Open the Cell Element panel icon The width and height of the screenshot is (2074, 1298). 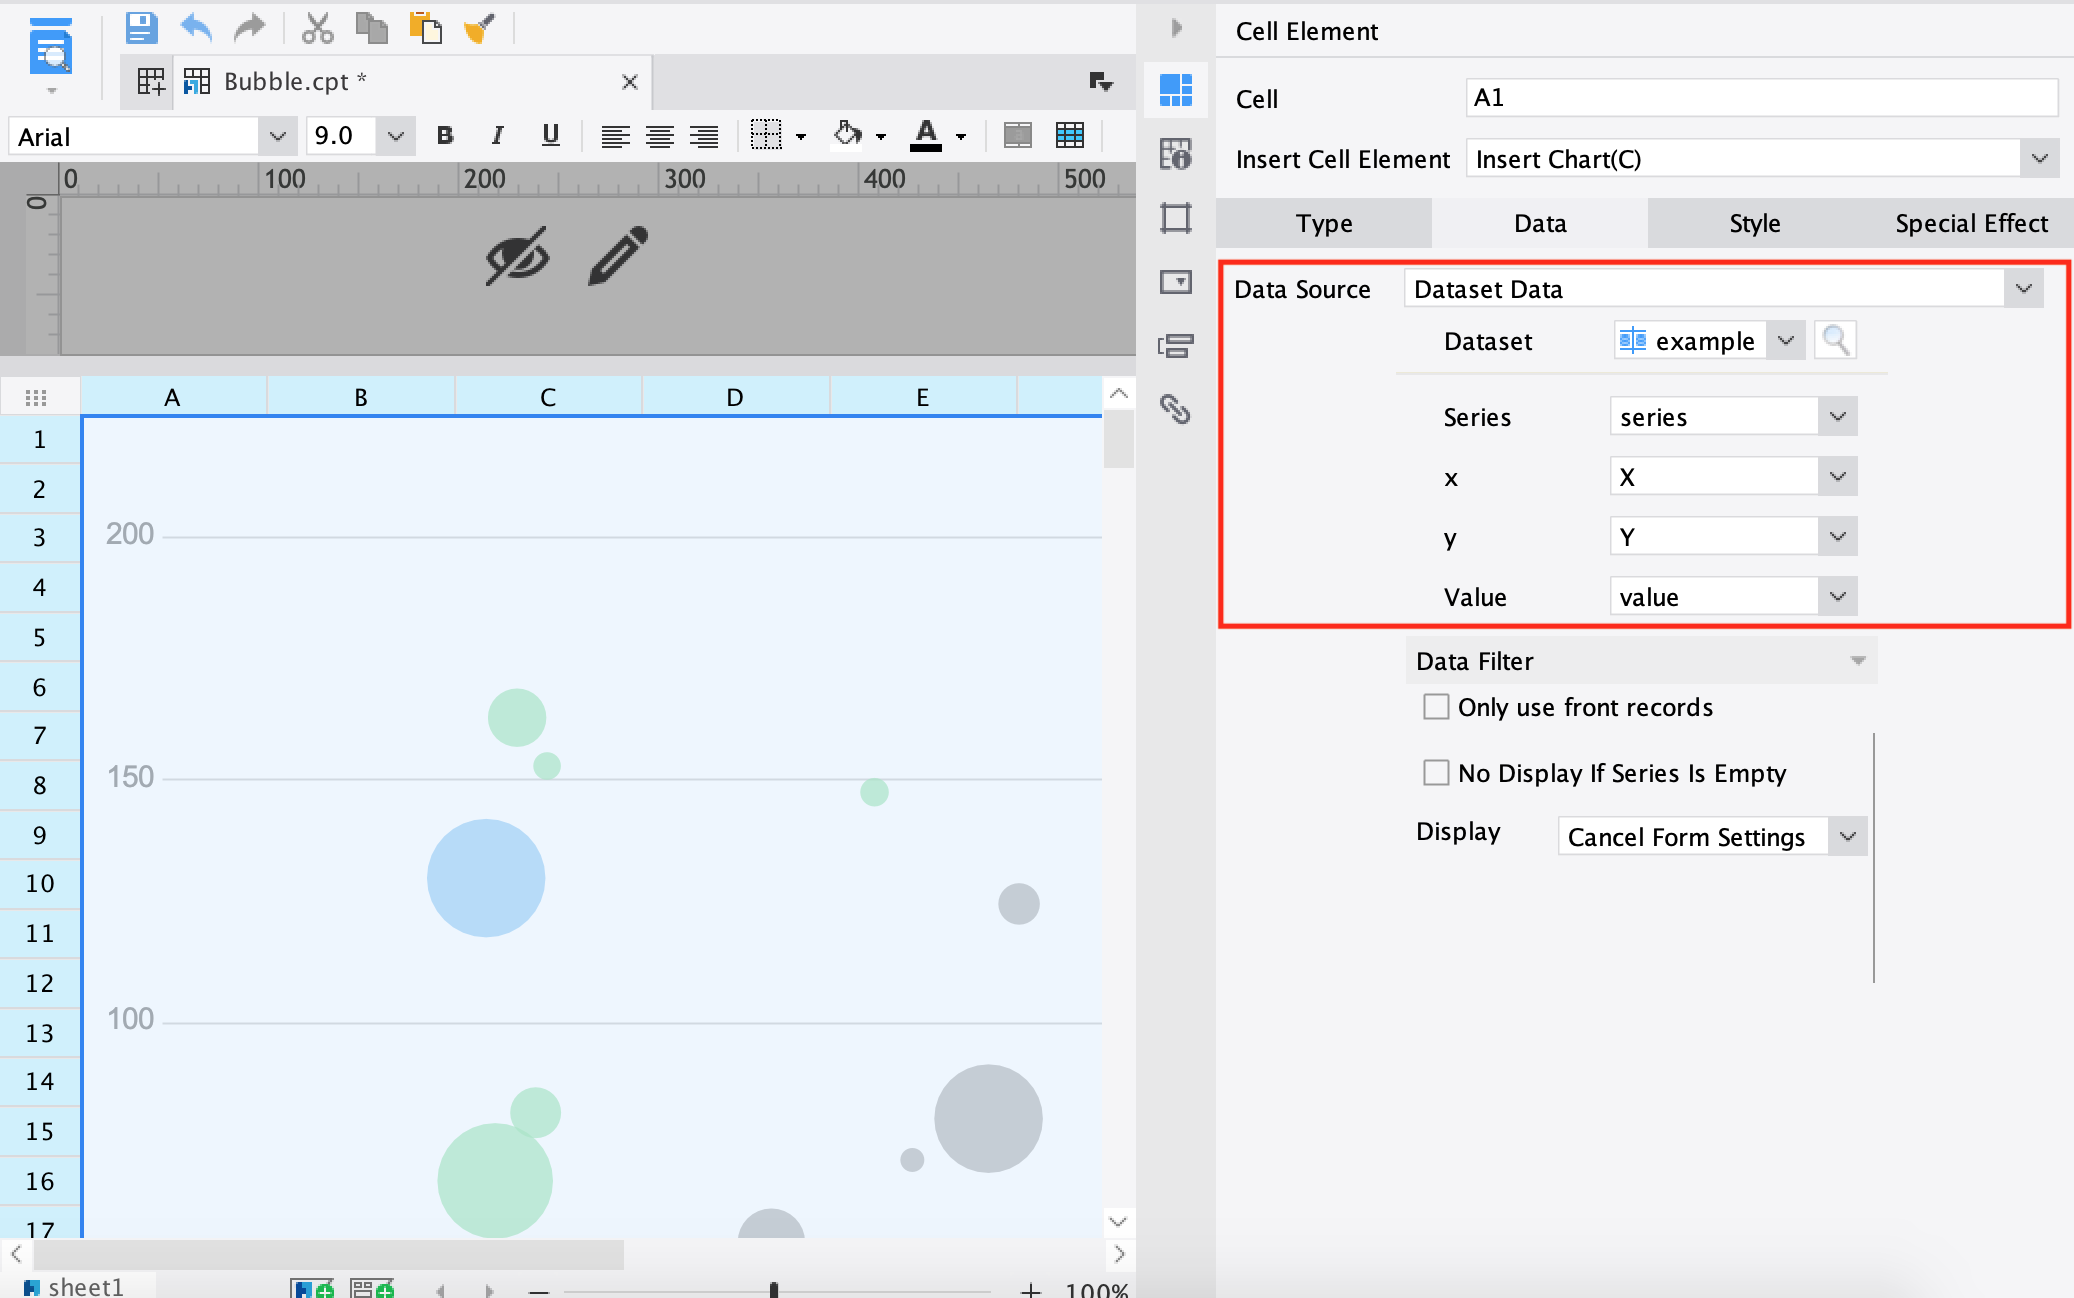coord(1176,90)
